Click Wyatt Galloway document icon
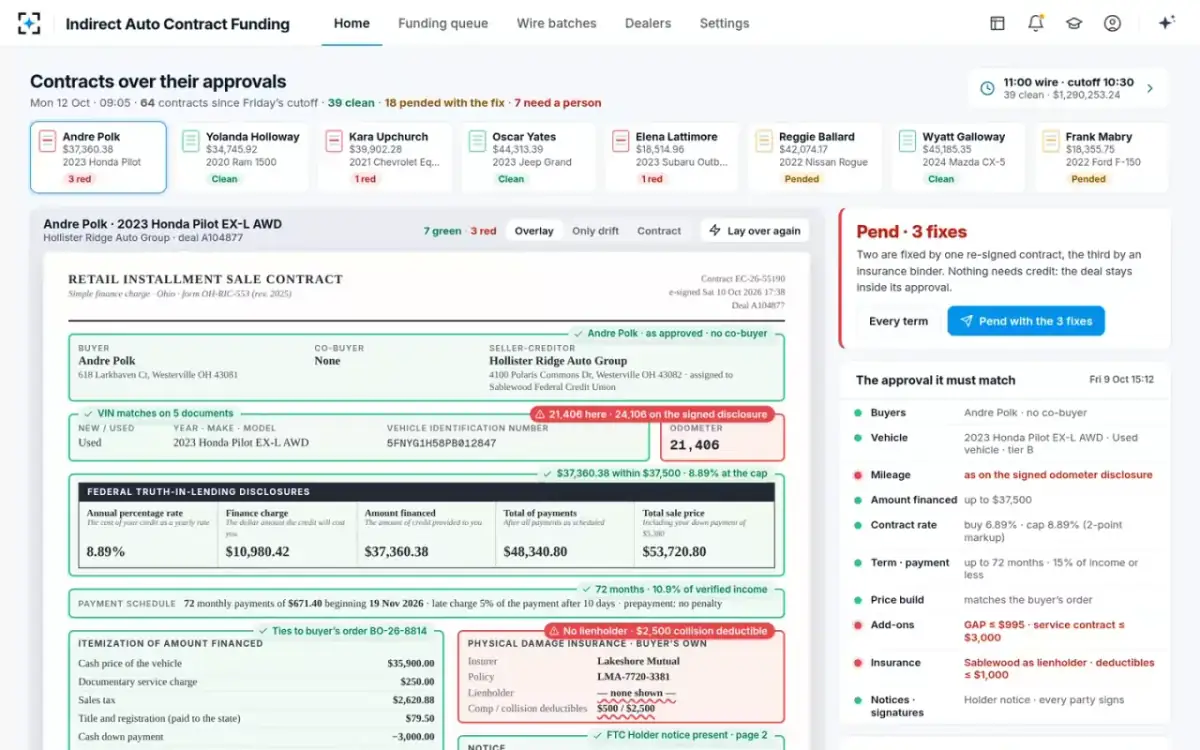Viewport: 1200px width, 750px height. (x=907, y=141)
